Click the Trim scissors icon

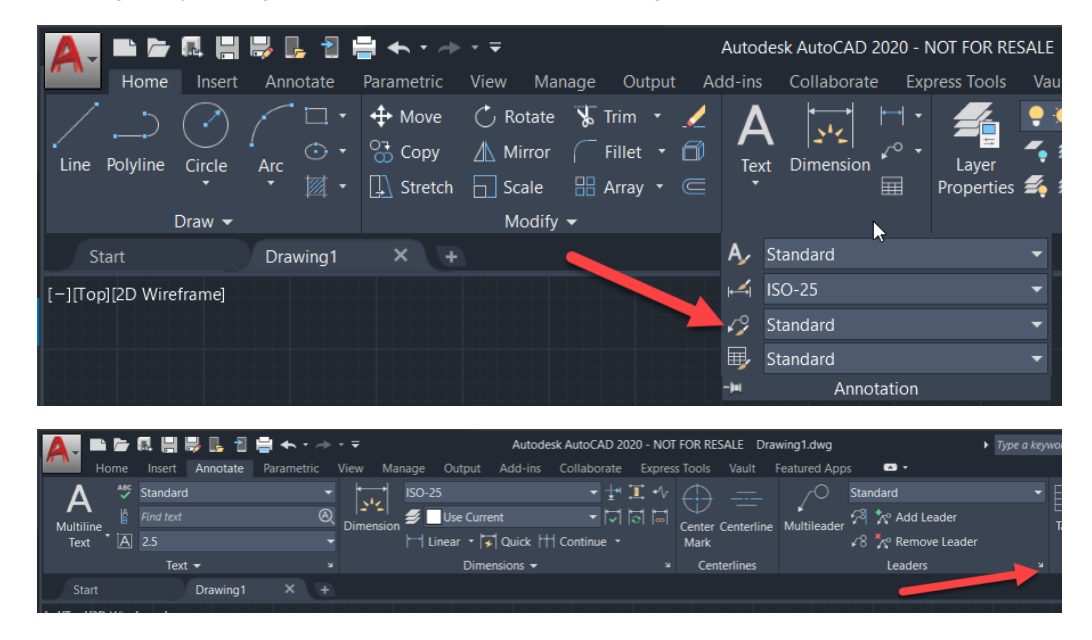coord(585,116)
